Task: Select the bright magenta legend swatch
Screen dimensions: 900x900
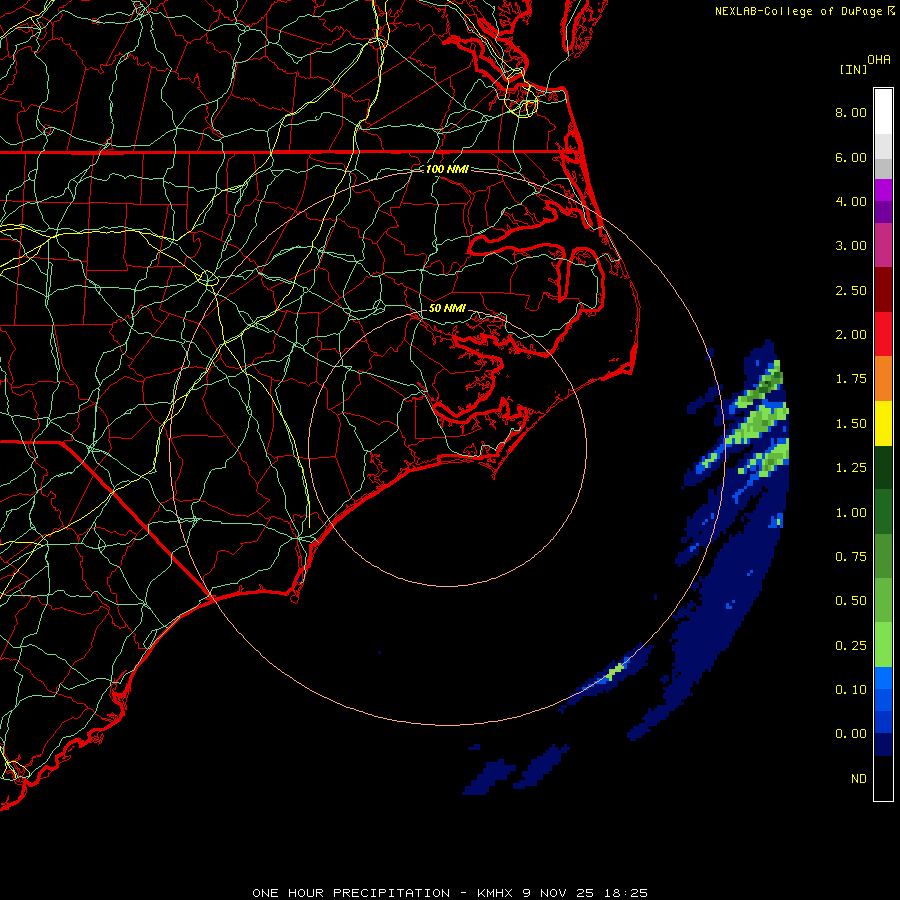Action: 883,190
